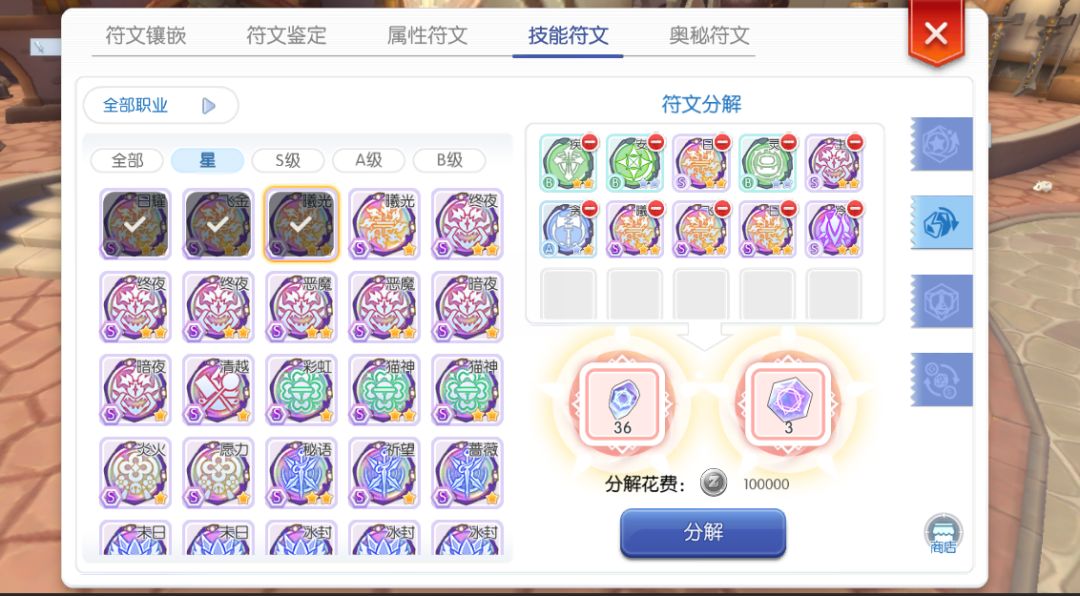Uncheck the selected 日耀 rune
This screenshot has height=596, width=1080.
(x=135, y=224)
